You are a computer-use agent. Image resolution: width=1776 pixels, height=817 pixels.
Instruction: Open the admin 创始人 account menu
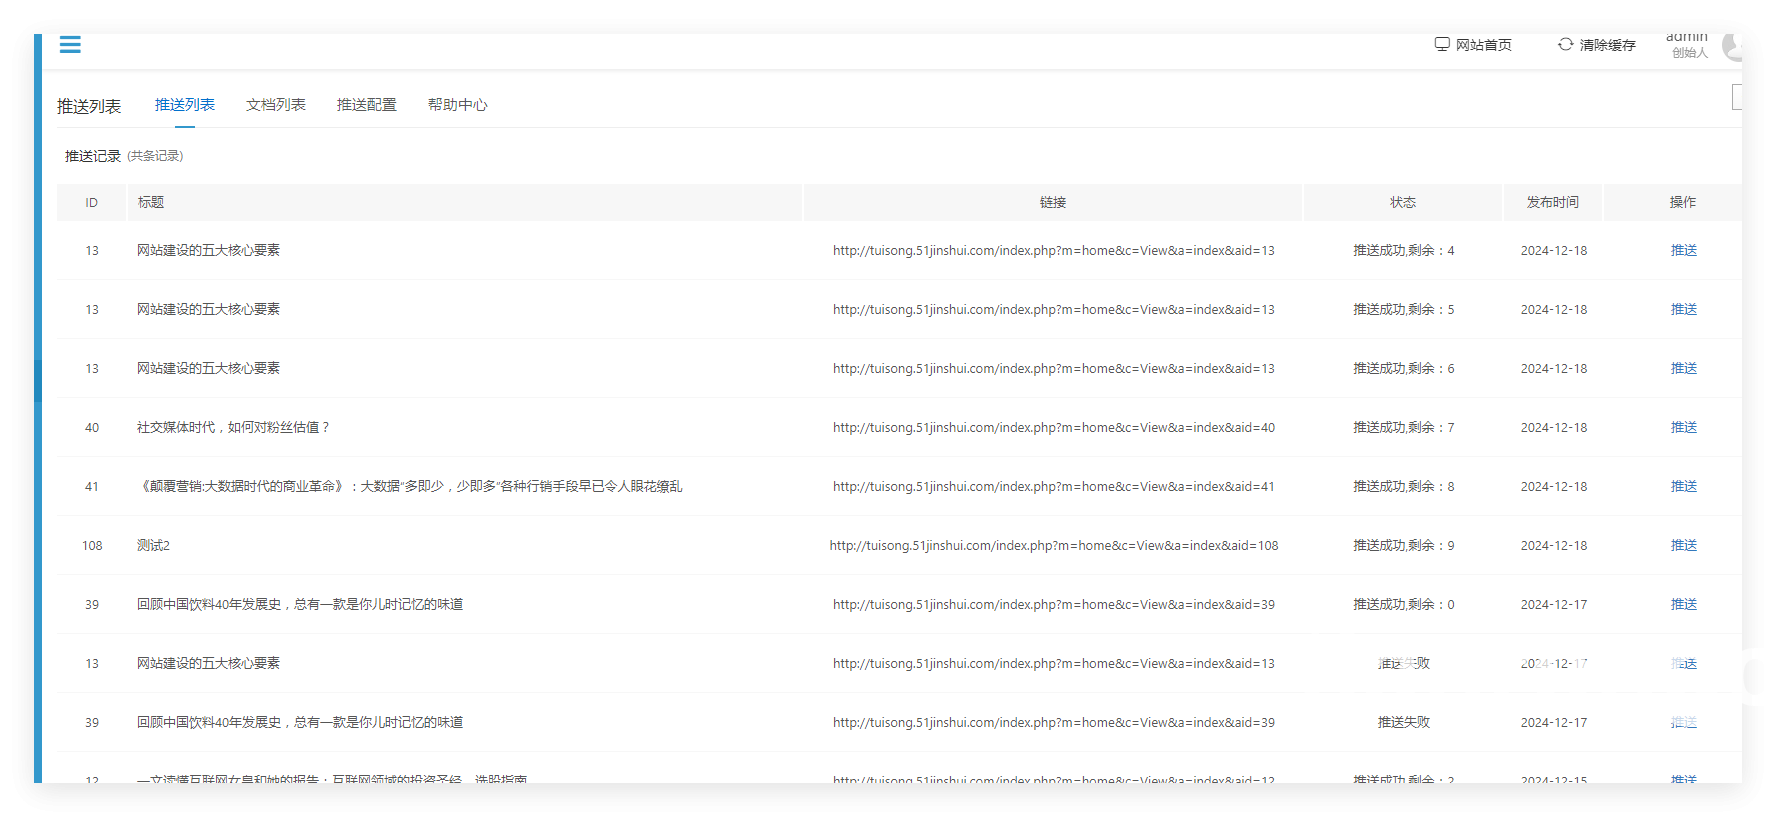click(1703, 45)
